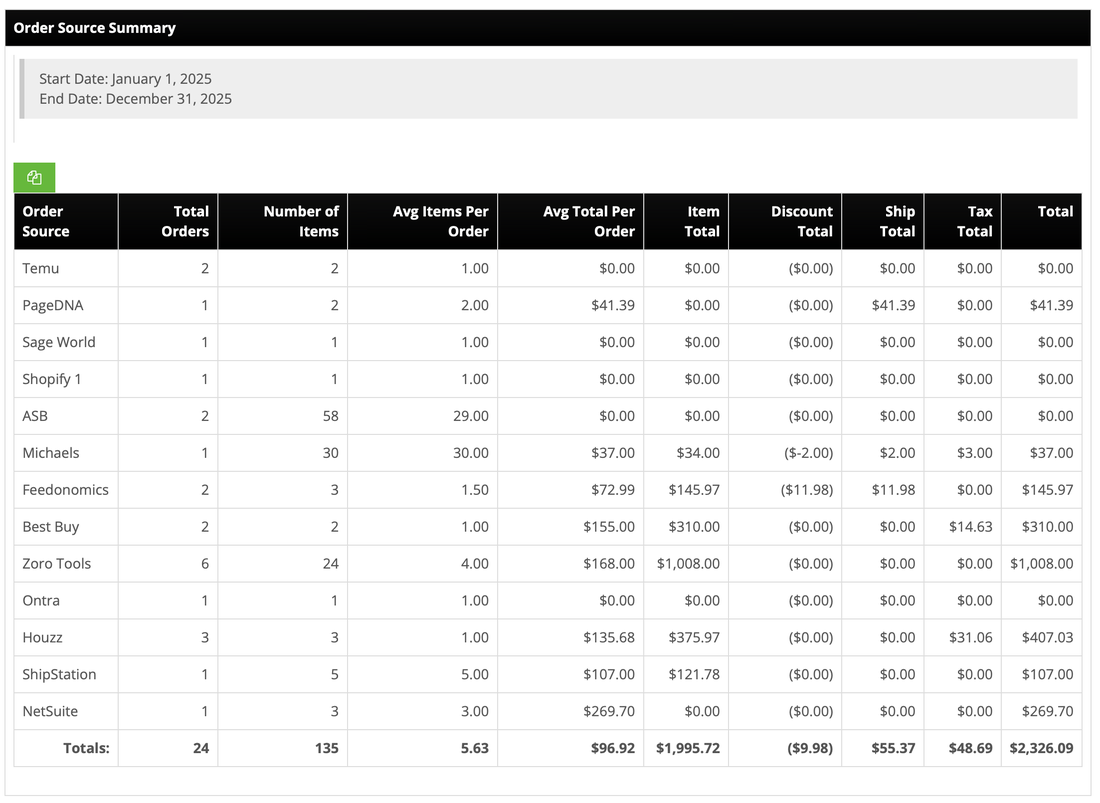Click the totals ($9.98) discount value
Image resolution: width=1100 pixels, height=803 pixels.
coord(810,748)
